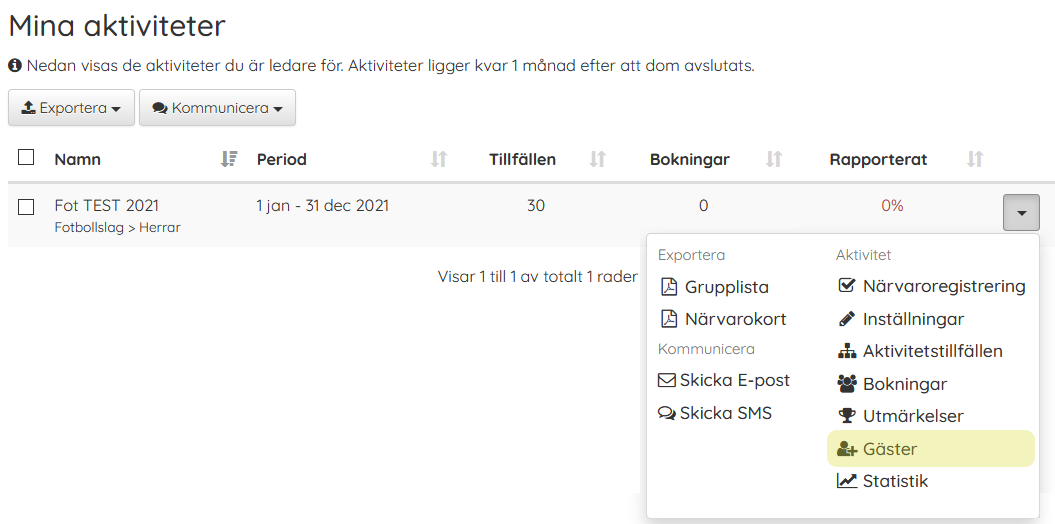Choose Bokningar in the activity menu
Image resolution: width=1055 pixels, height=524 pixels.
point(904,384)
